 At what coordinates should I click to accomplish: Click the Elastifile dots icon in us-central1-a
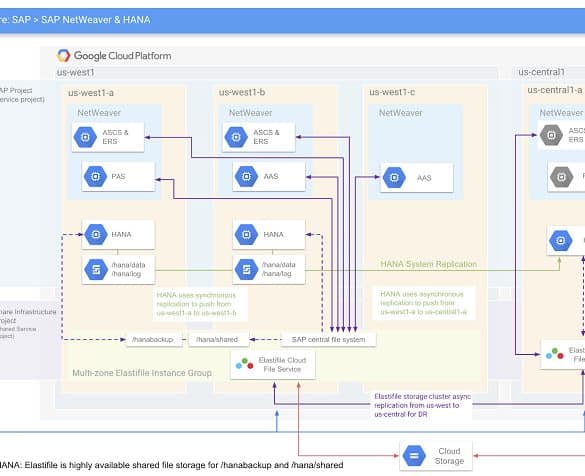pyautogui.click(x=555, y=354)
